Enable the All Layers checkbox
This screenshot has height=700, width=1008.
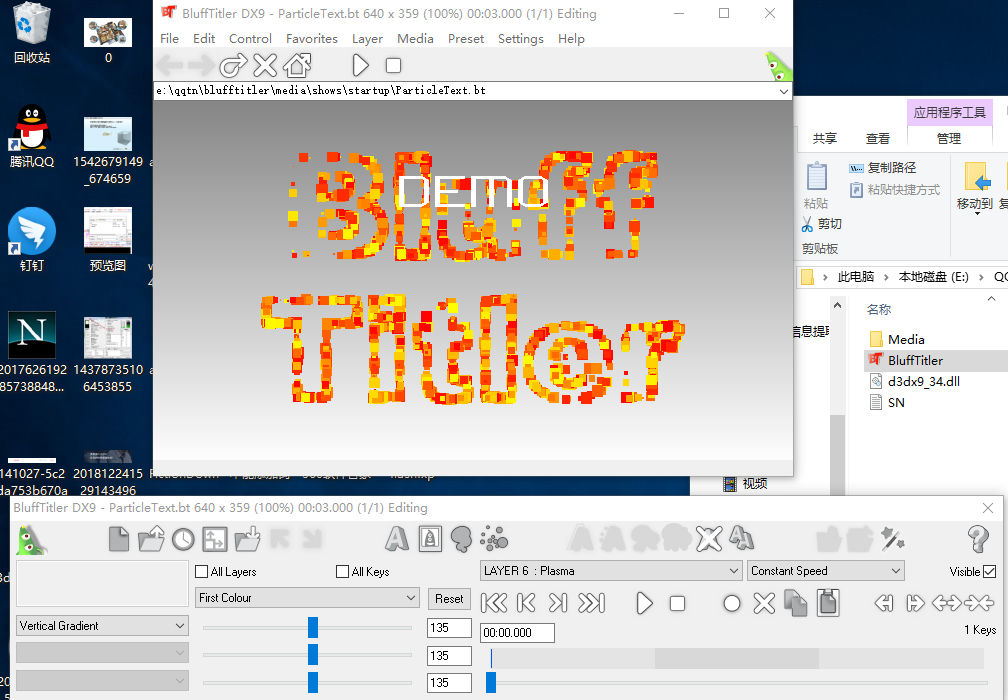coord(201,571)
